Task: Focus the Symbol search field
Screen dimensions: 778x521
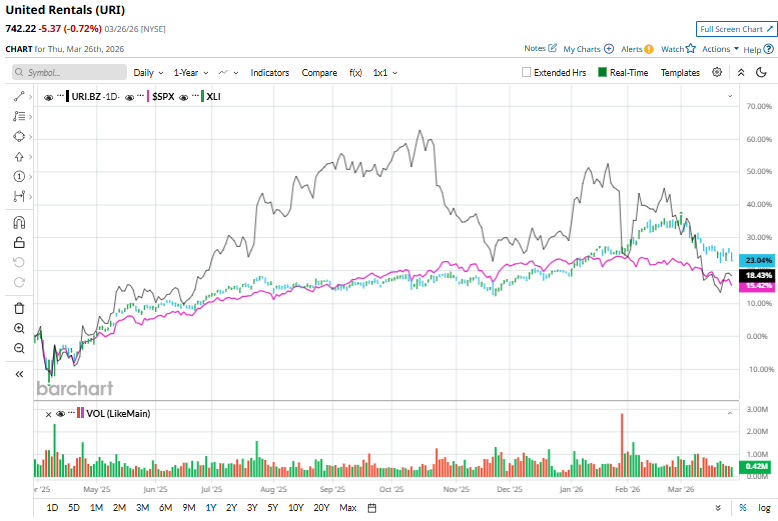Action: pyautogui.click(x=69, y=72)
